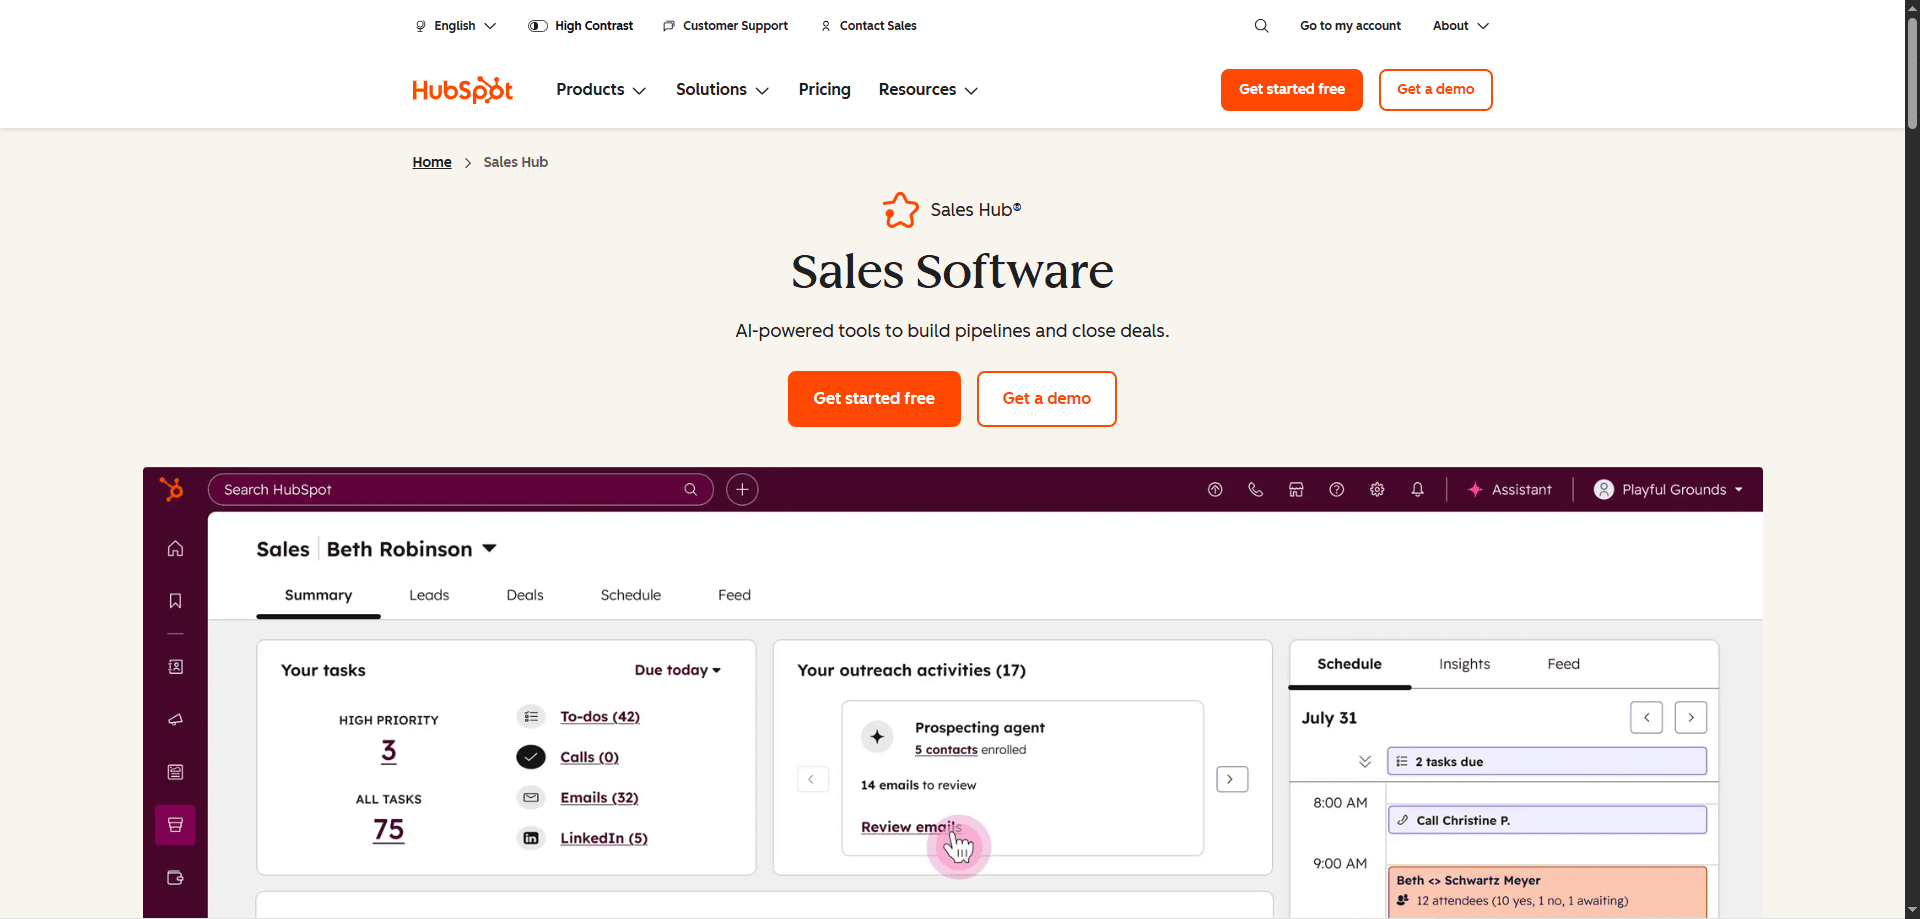Open the marketplace storefront icon

click(x=1296, y=489)
